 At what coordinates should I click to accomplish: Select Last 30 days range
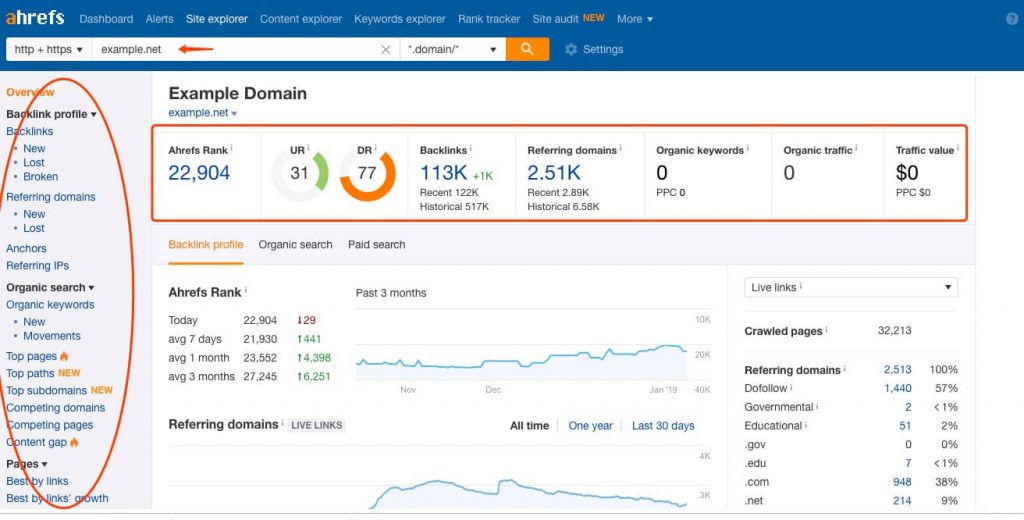pos(663,426)
